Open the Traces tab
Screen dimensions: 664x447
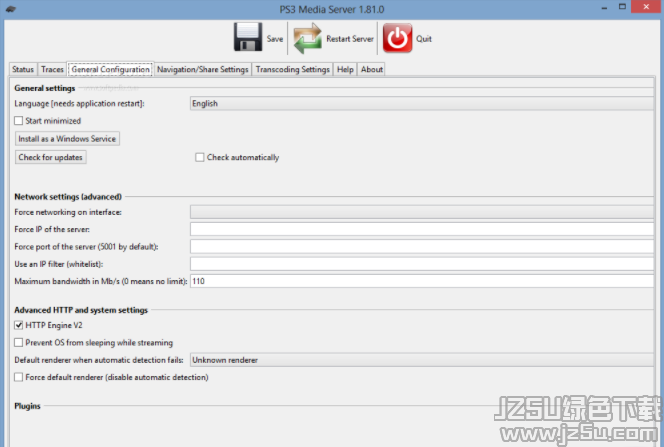click(x=53, y=70)
